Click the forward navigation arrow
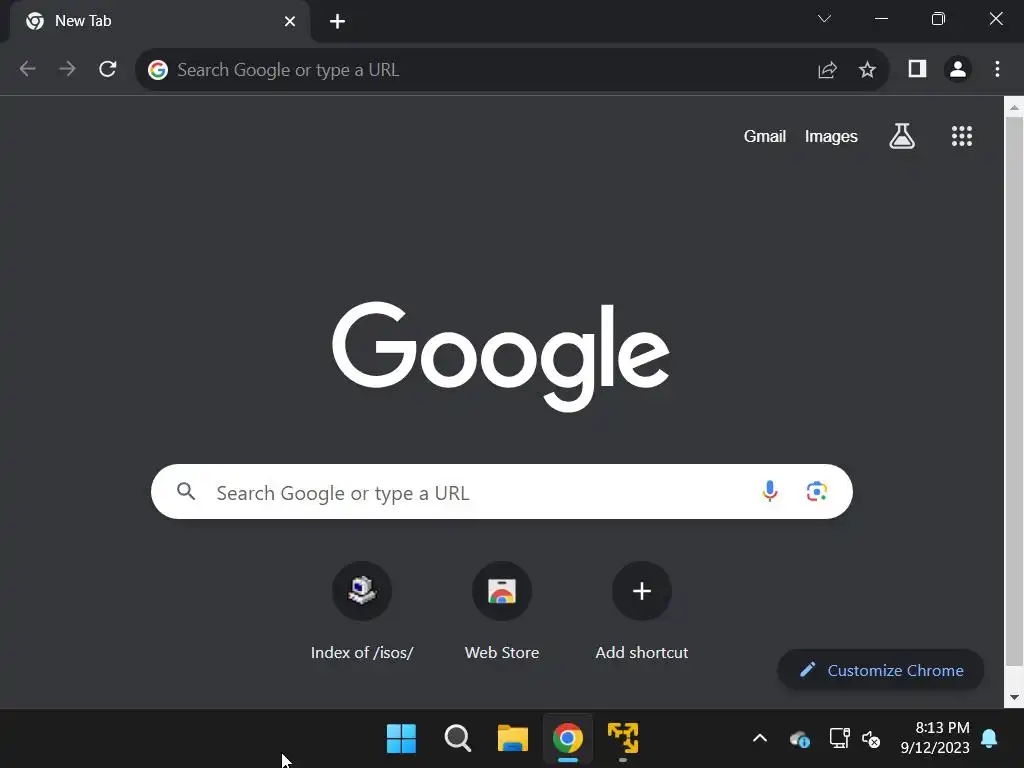The width and height of the screenshot is (1024, 768). 67,69
